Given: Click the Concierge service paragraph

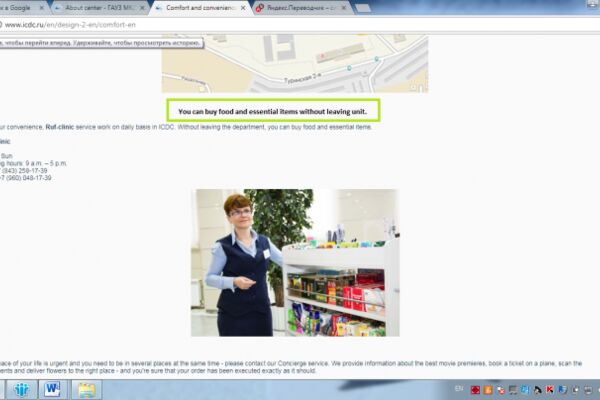Looking at the screenshot, I should pos(291,367).
